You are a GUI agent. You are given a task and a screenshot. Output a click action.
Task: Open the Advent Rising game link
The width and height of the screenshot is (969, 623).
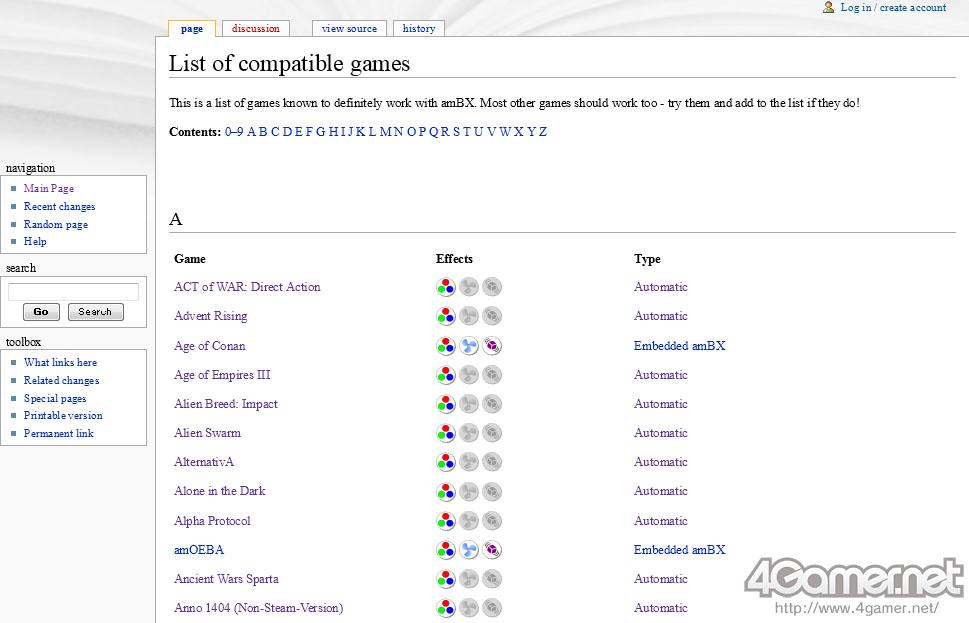click(x=210, y=316)
